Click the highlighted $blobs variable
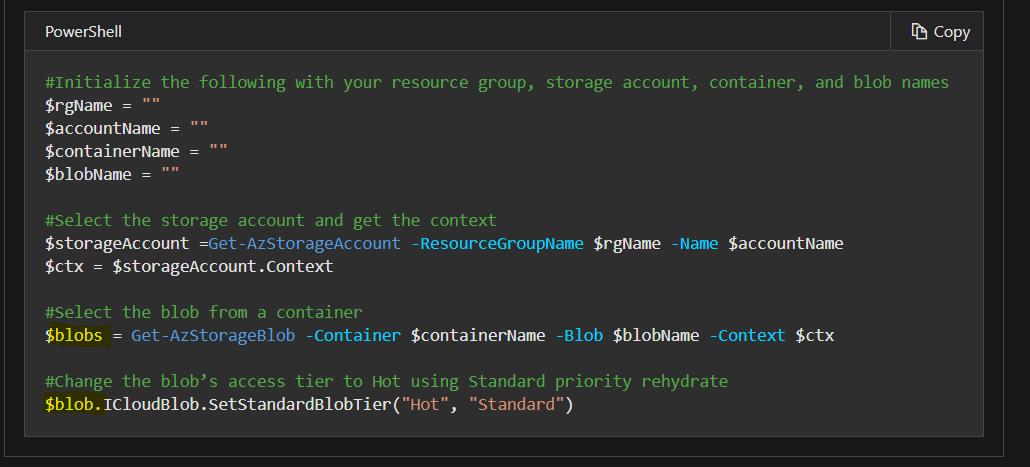The width and height of the screenshot is (1030, 467). 74,336
